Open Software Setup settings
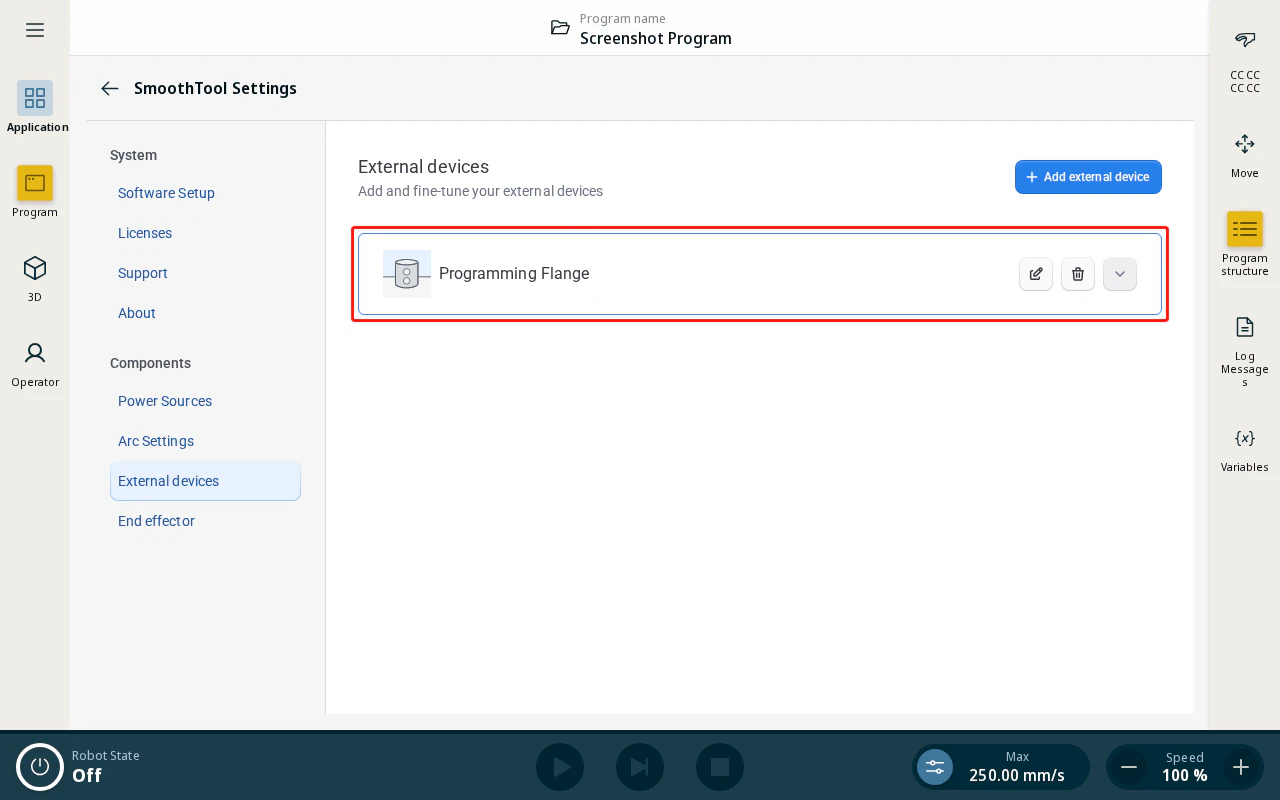Screen dimensions: 1280x800 [x=166, y=193]
